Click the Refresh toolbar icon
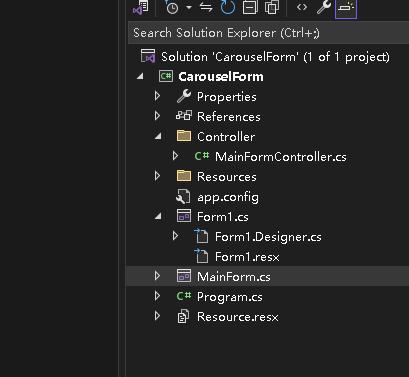Image resolution: width=409 pixels, height=377 pixels. pyautogui.click(x=228, y=7)
